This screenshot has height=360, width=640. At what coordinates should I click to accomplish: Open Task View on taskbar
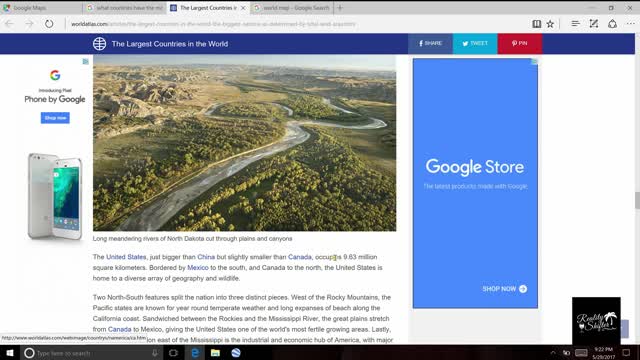coord(173,353)
